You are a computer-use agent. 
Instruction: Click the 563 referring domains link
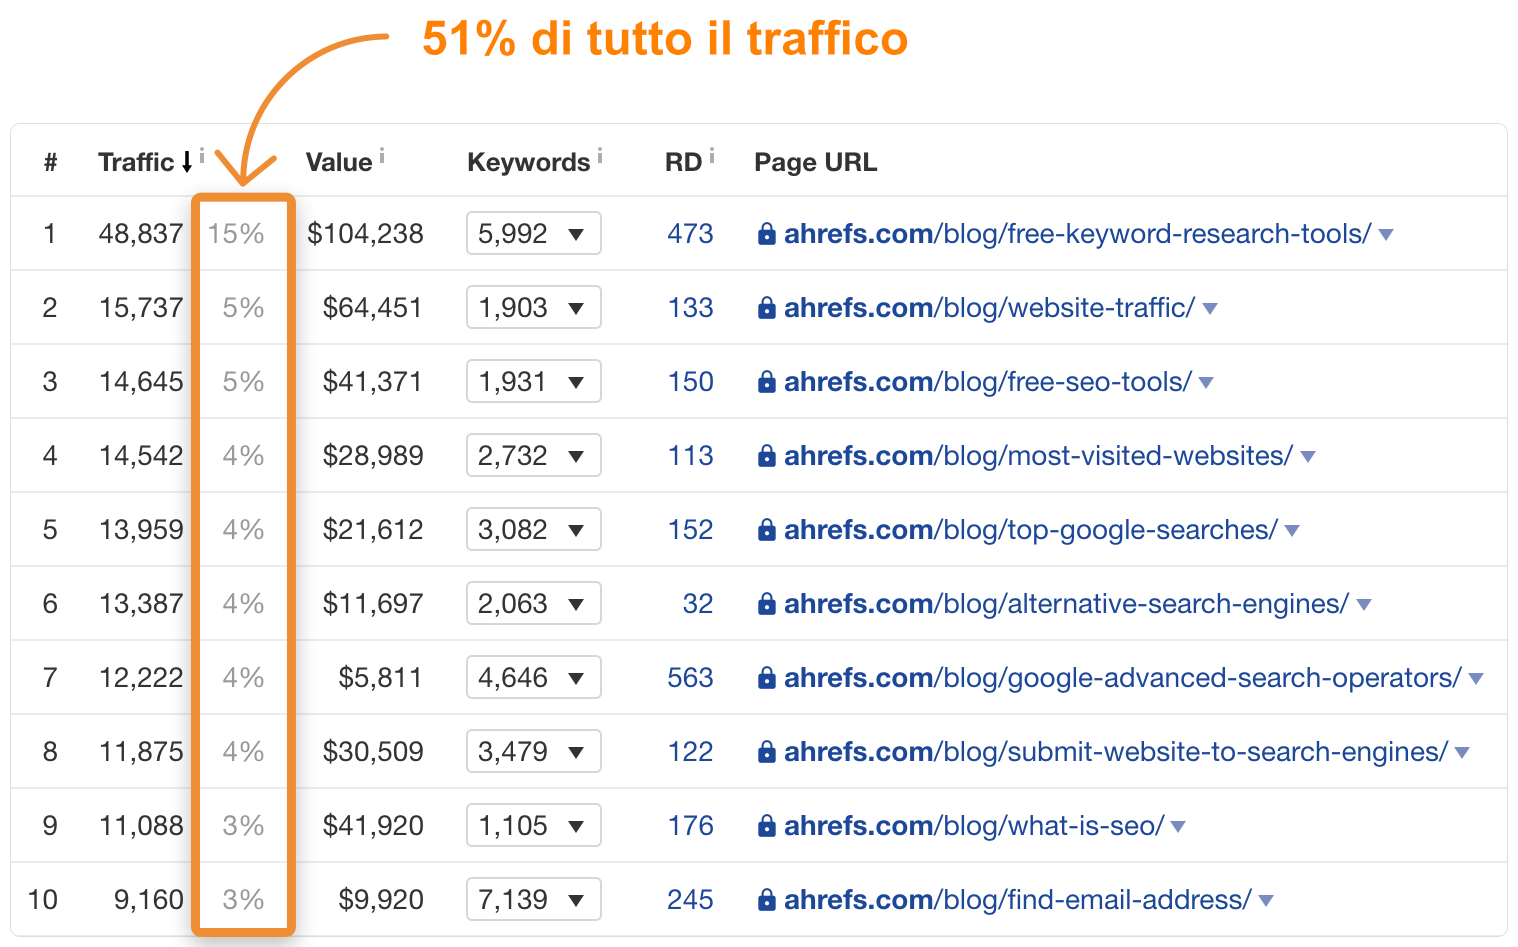pos(690,678)
